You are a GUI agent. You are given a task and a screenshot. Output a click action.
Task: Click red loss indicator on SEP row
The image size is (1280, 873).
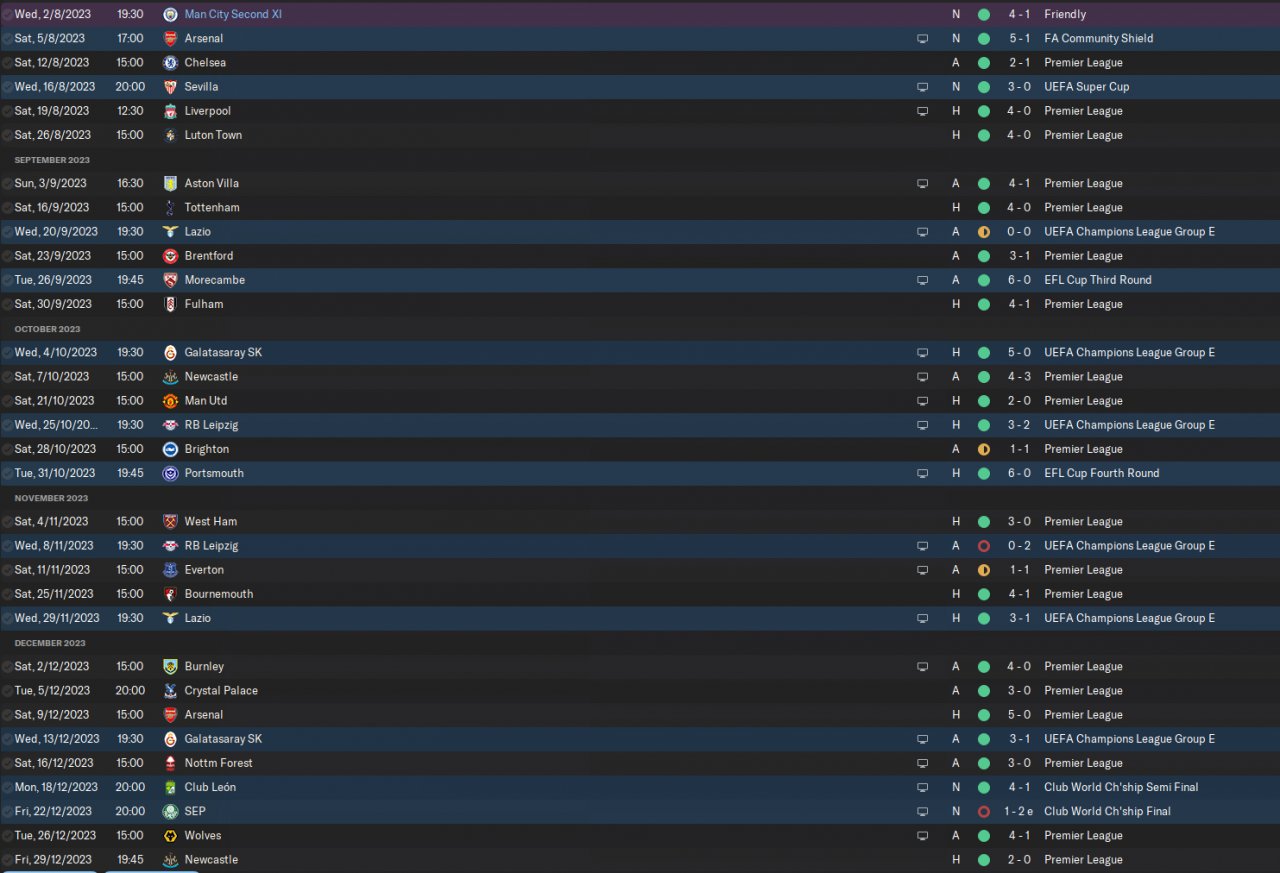pyautogui.click(x=984, y=811)
